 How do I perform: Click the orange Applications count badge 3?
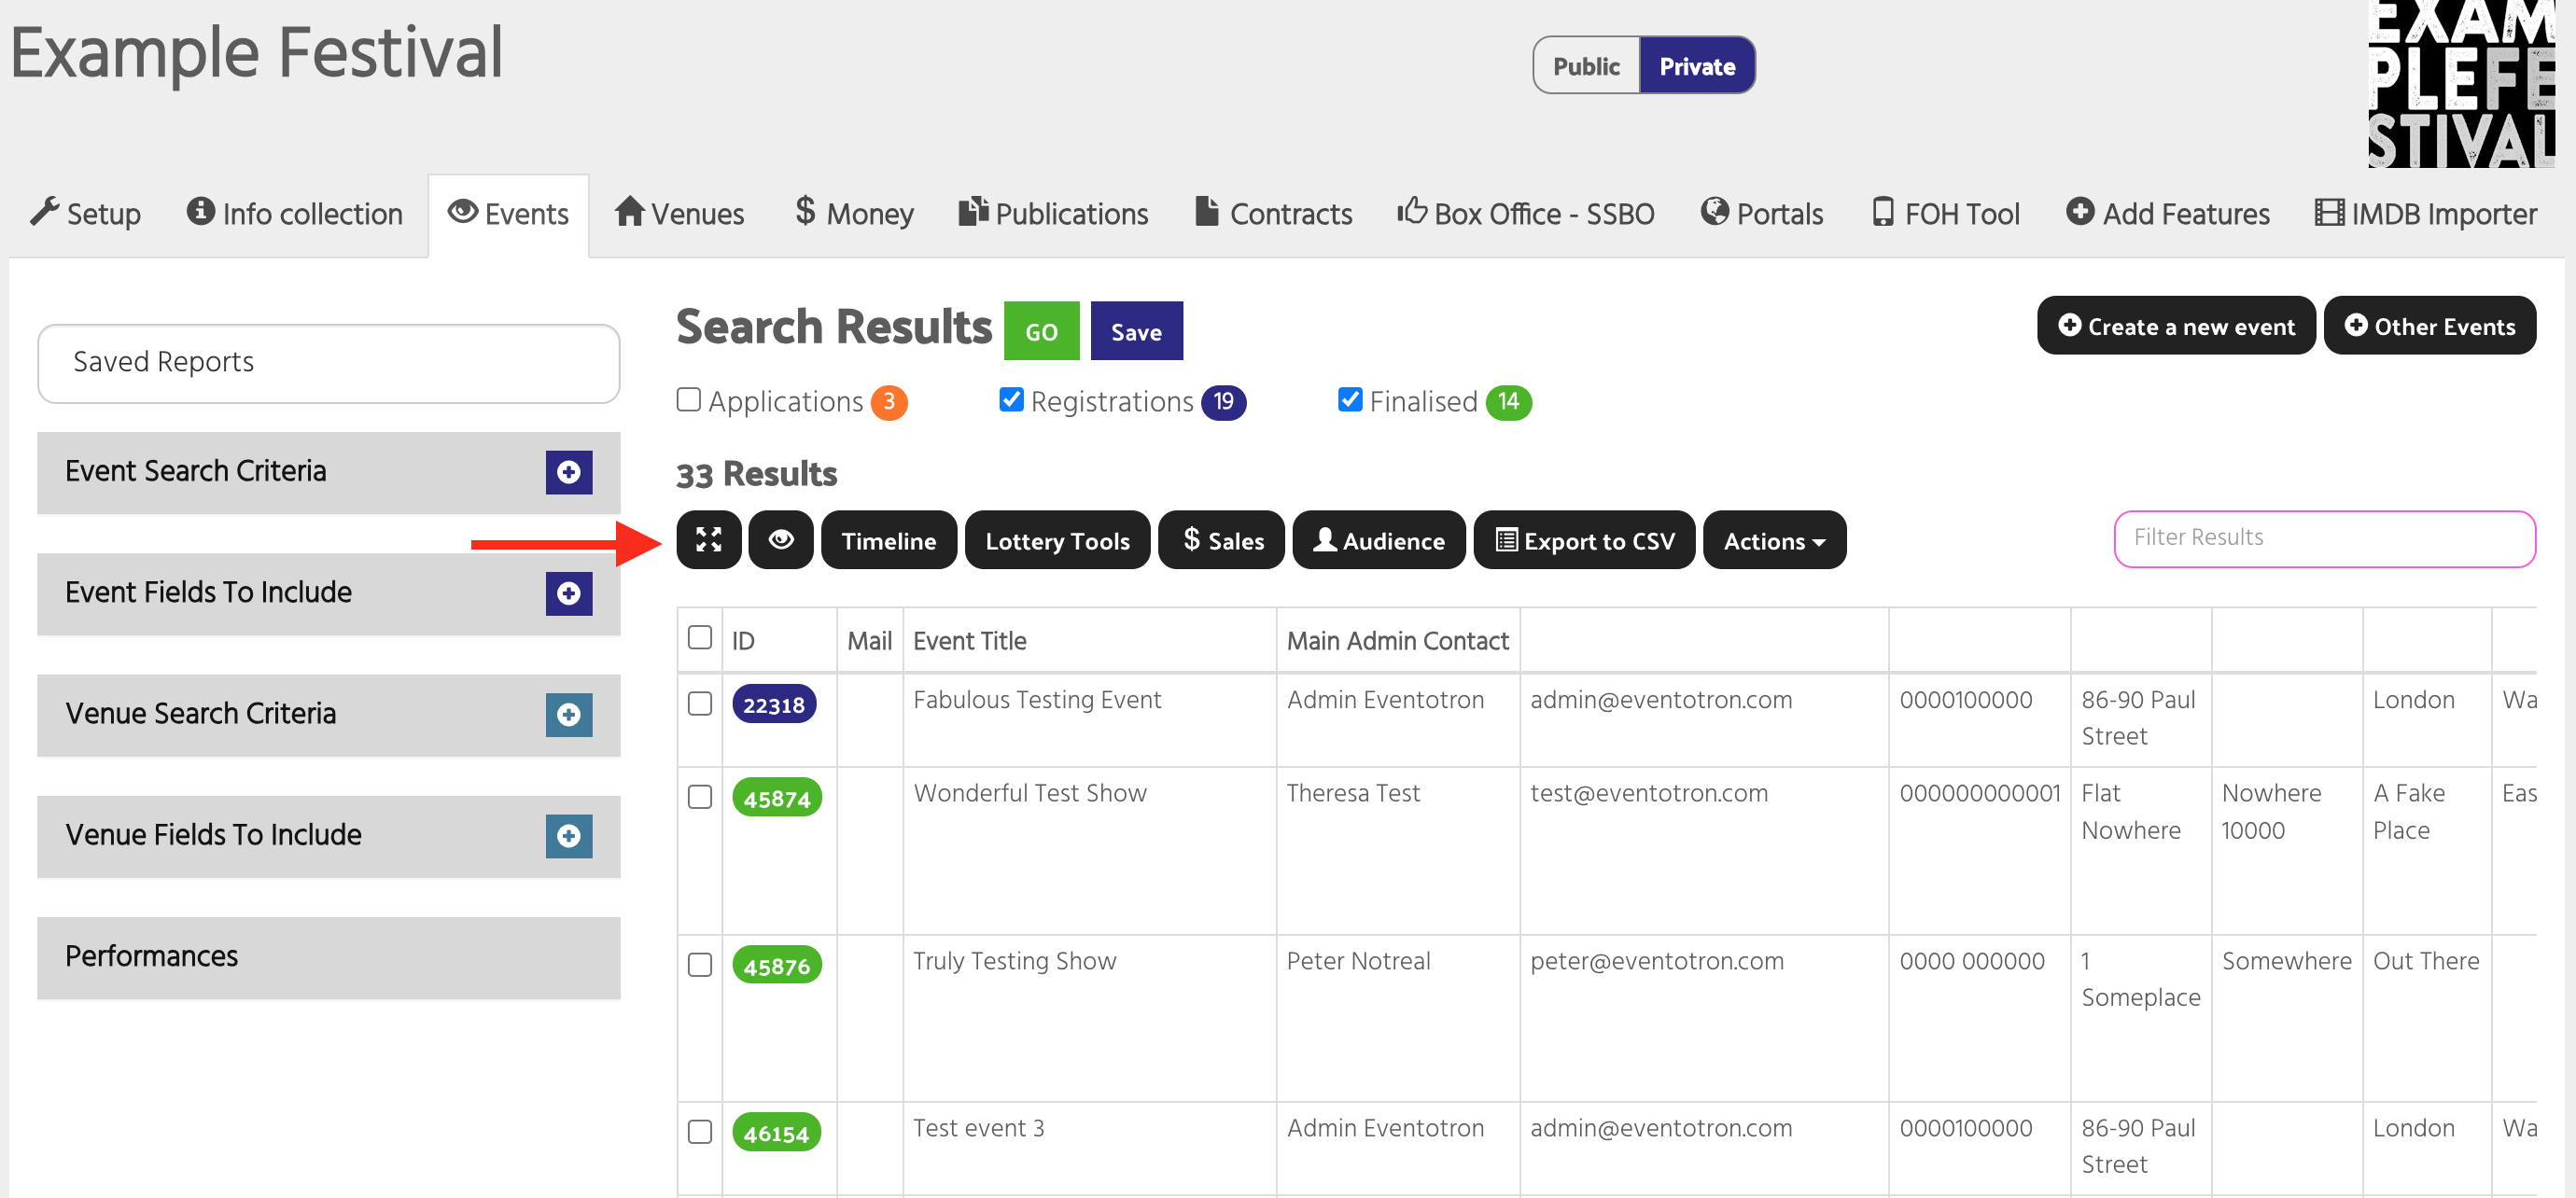pos(889,402)
